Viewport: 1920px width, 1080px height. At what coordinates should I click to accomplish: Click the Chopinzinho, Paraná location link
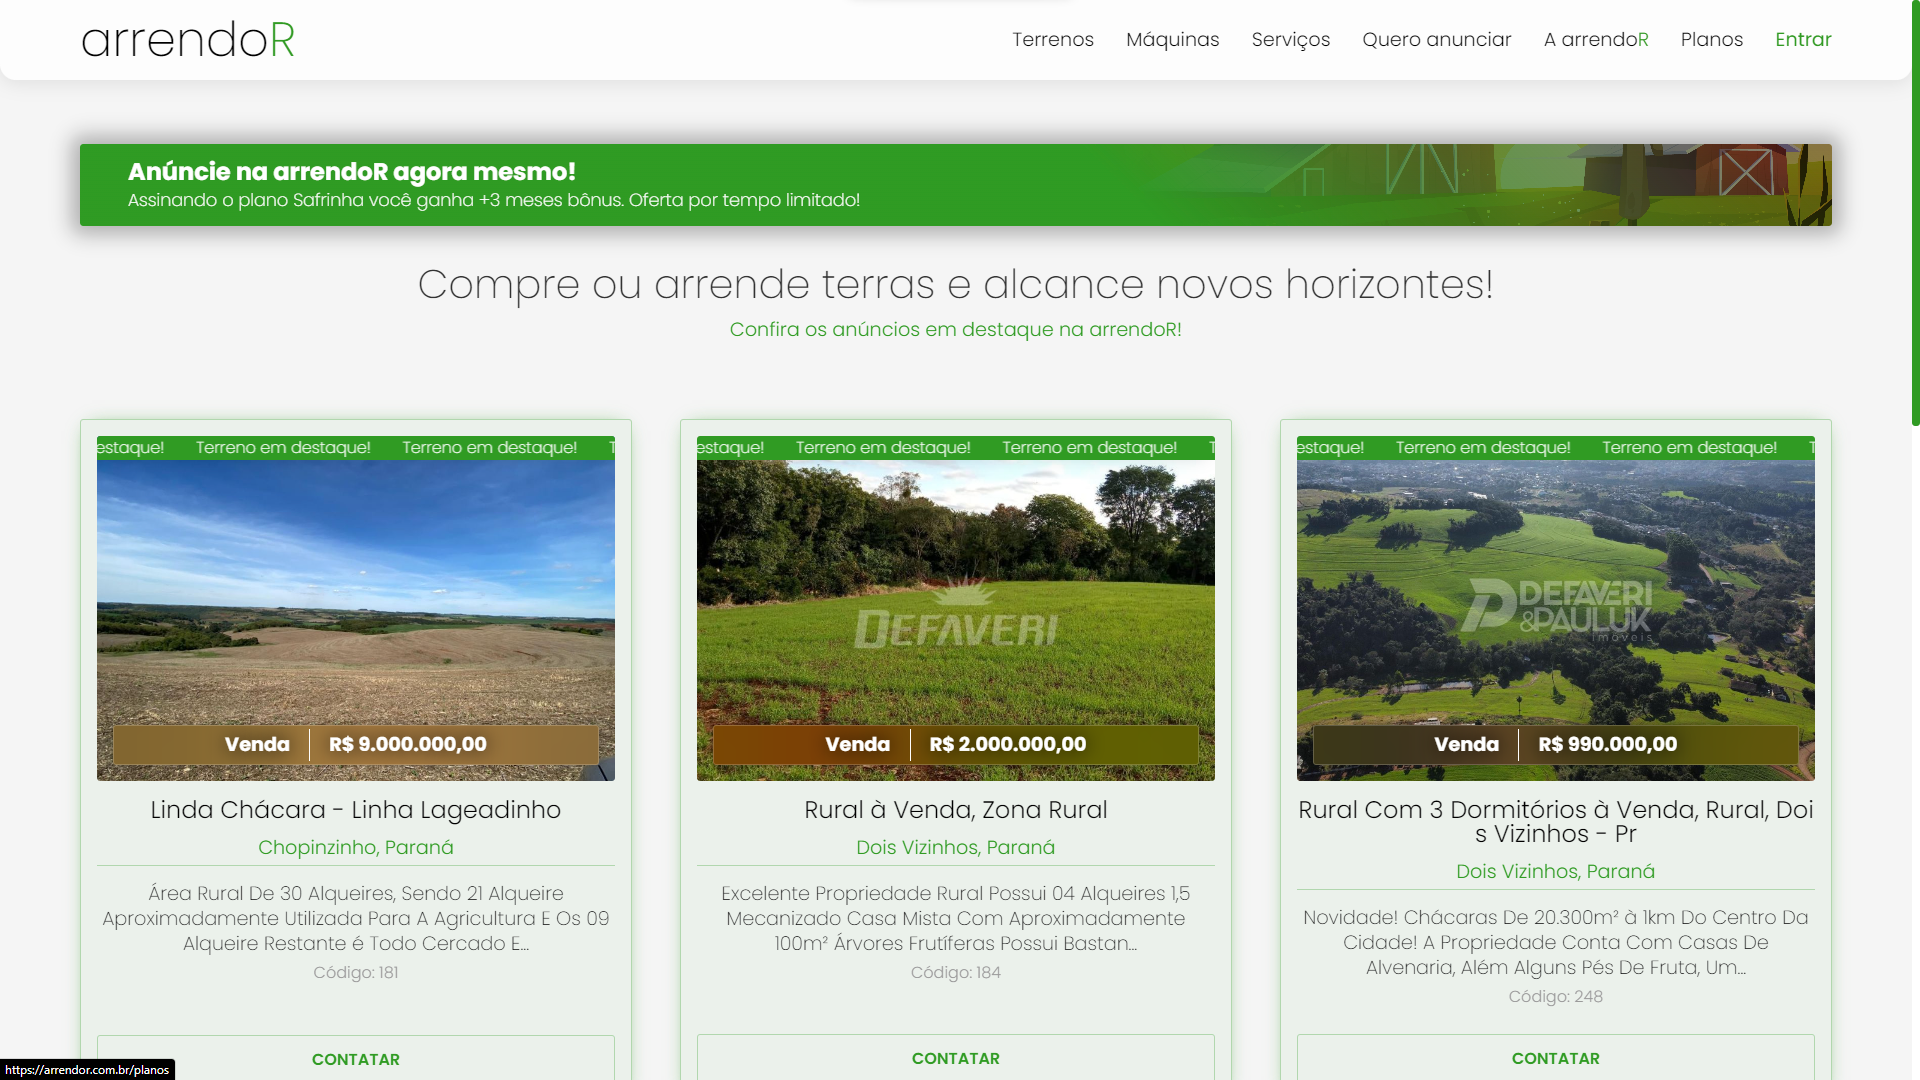point(355,848)
